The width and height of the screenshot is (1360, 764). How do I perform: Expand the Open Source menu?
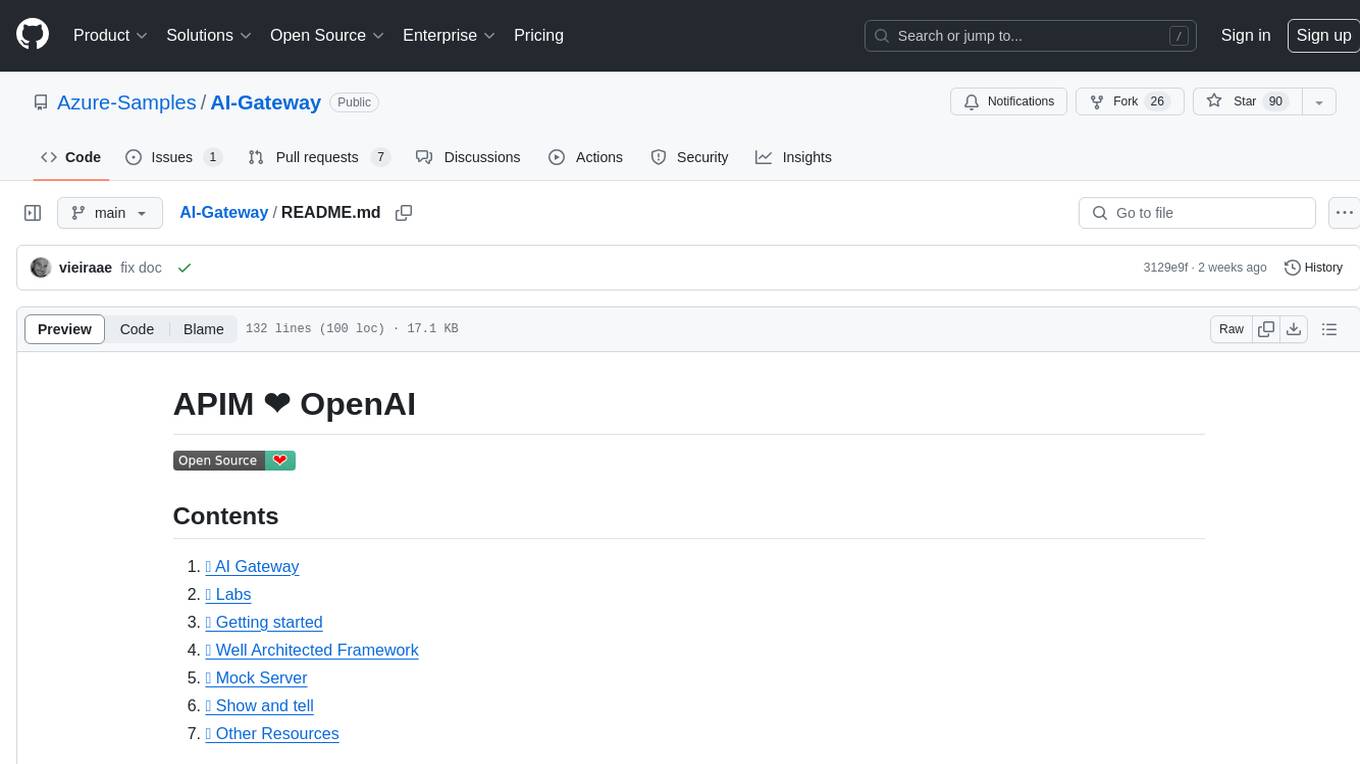327,35
